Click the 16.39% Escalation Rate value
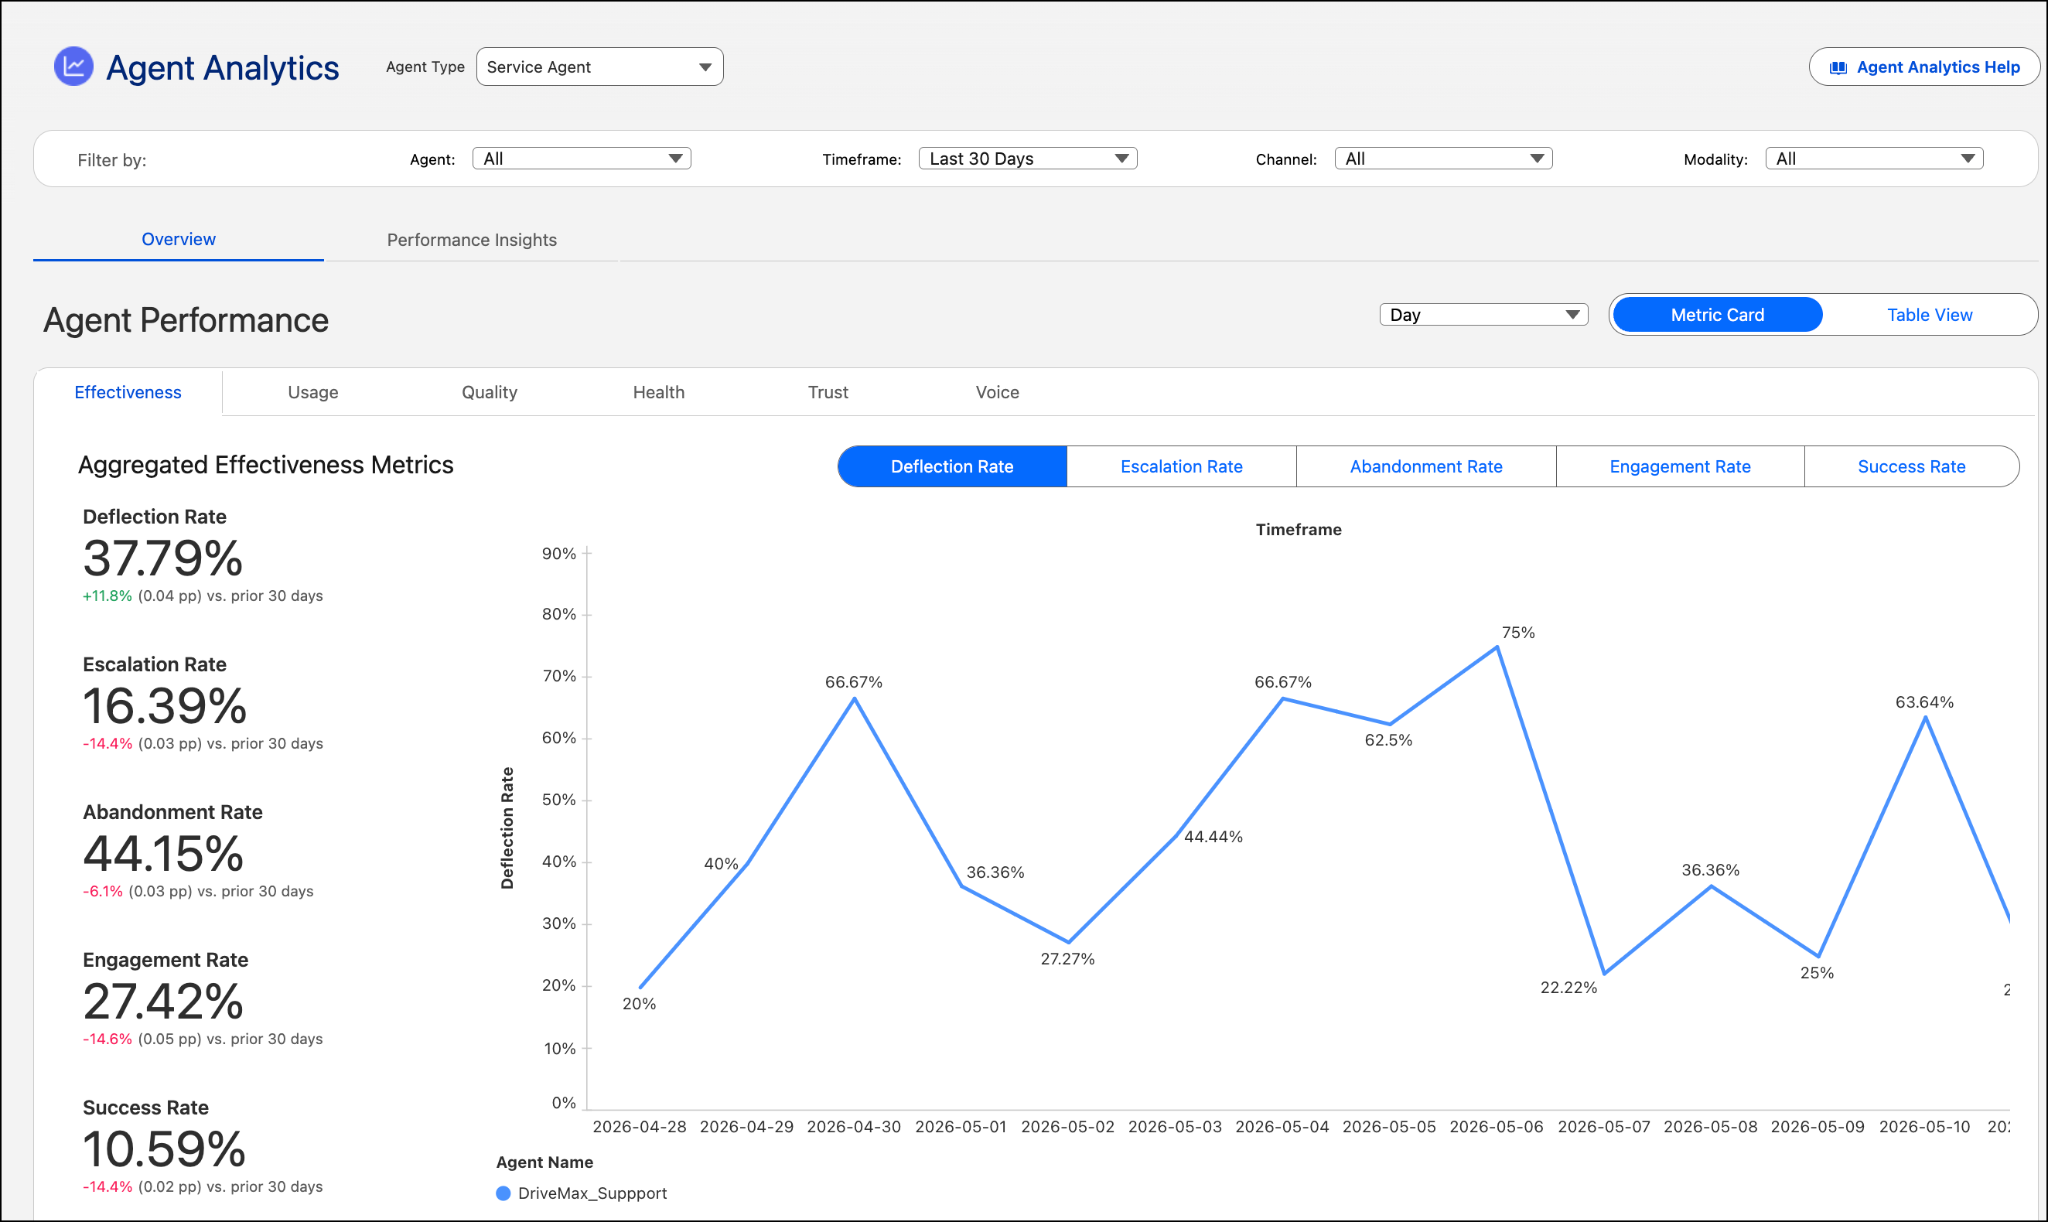 [x=164, y=706]
